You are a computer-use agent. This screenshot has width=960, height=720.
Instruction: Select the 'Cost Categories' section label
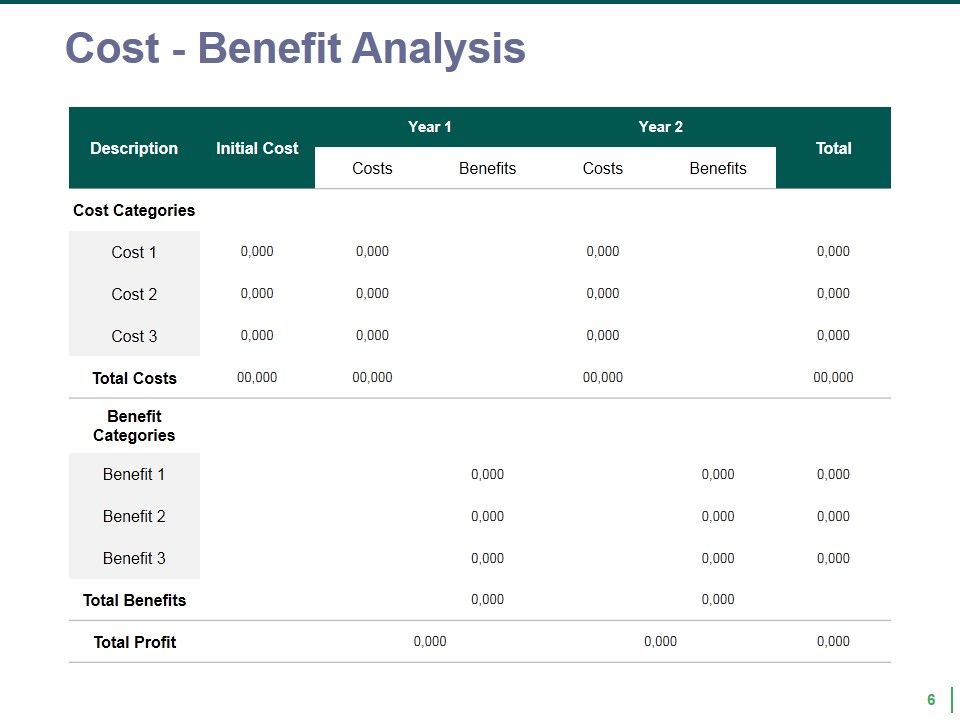pos(134,211)
